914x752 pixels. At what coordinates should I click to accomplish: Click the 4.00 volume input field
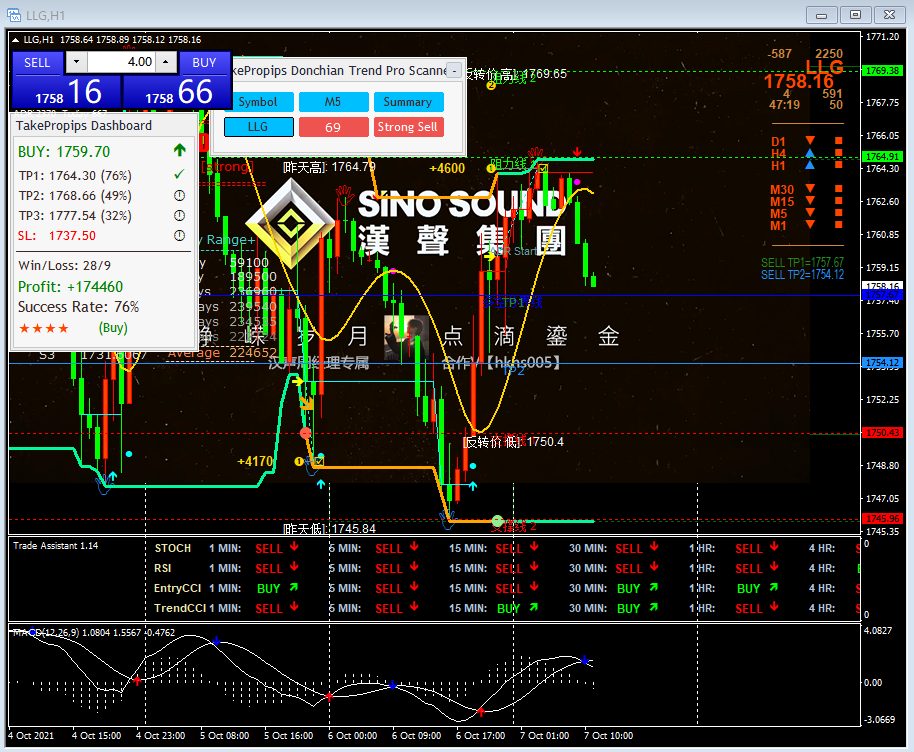click(121, 61)
